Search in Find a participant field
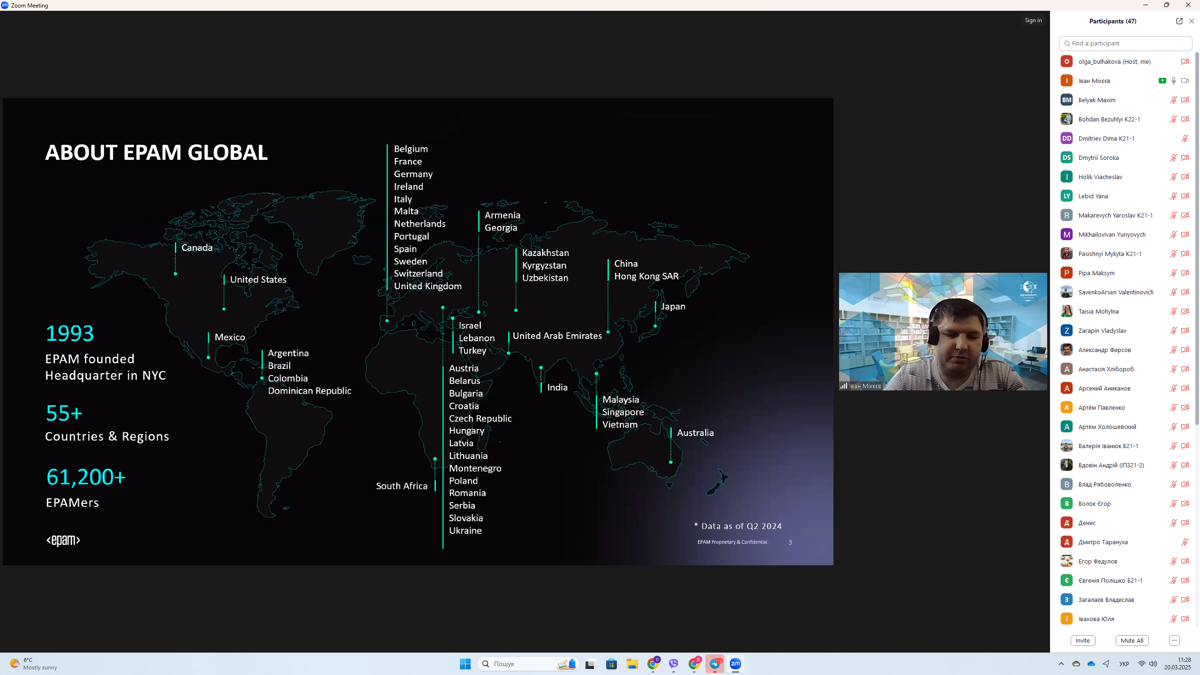The image size is (1200, 675). tap(1125, 43)
